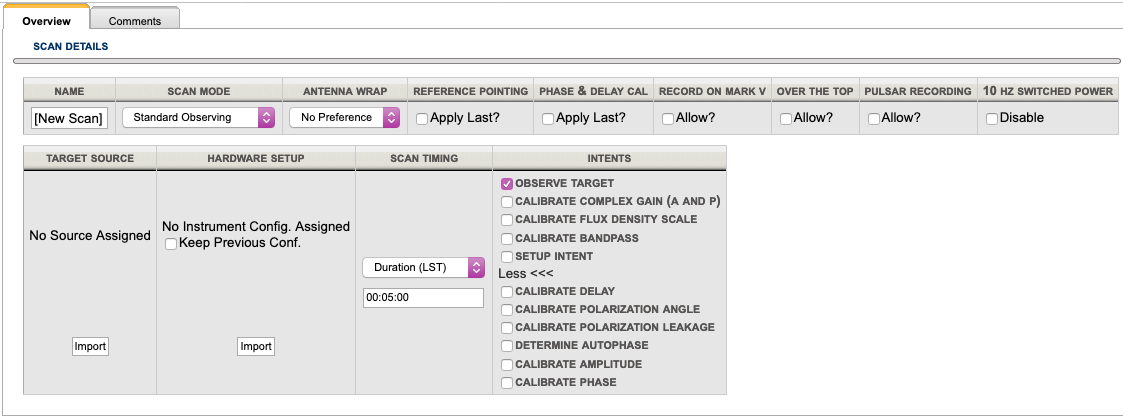The width and height of the screenshot is (1123, 419).
Task: Open the Duration (LST) timing dropdown
Action: click(x=422, y=268)
